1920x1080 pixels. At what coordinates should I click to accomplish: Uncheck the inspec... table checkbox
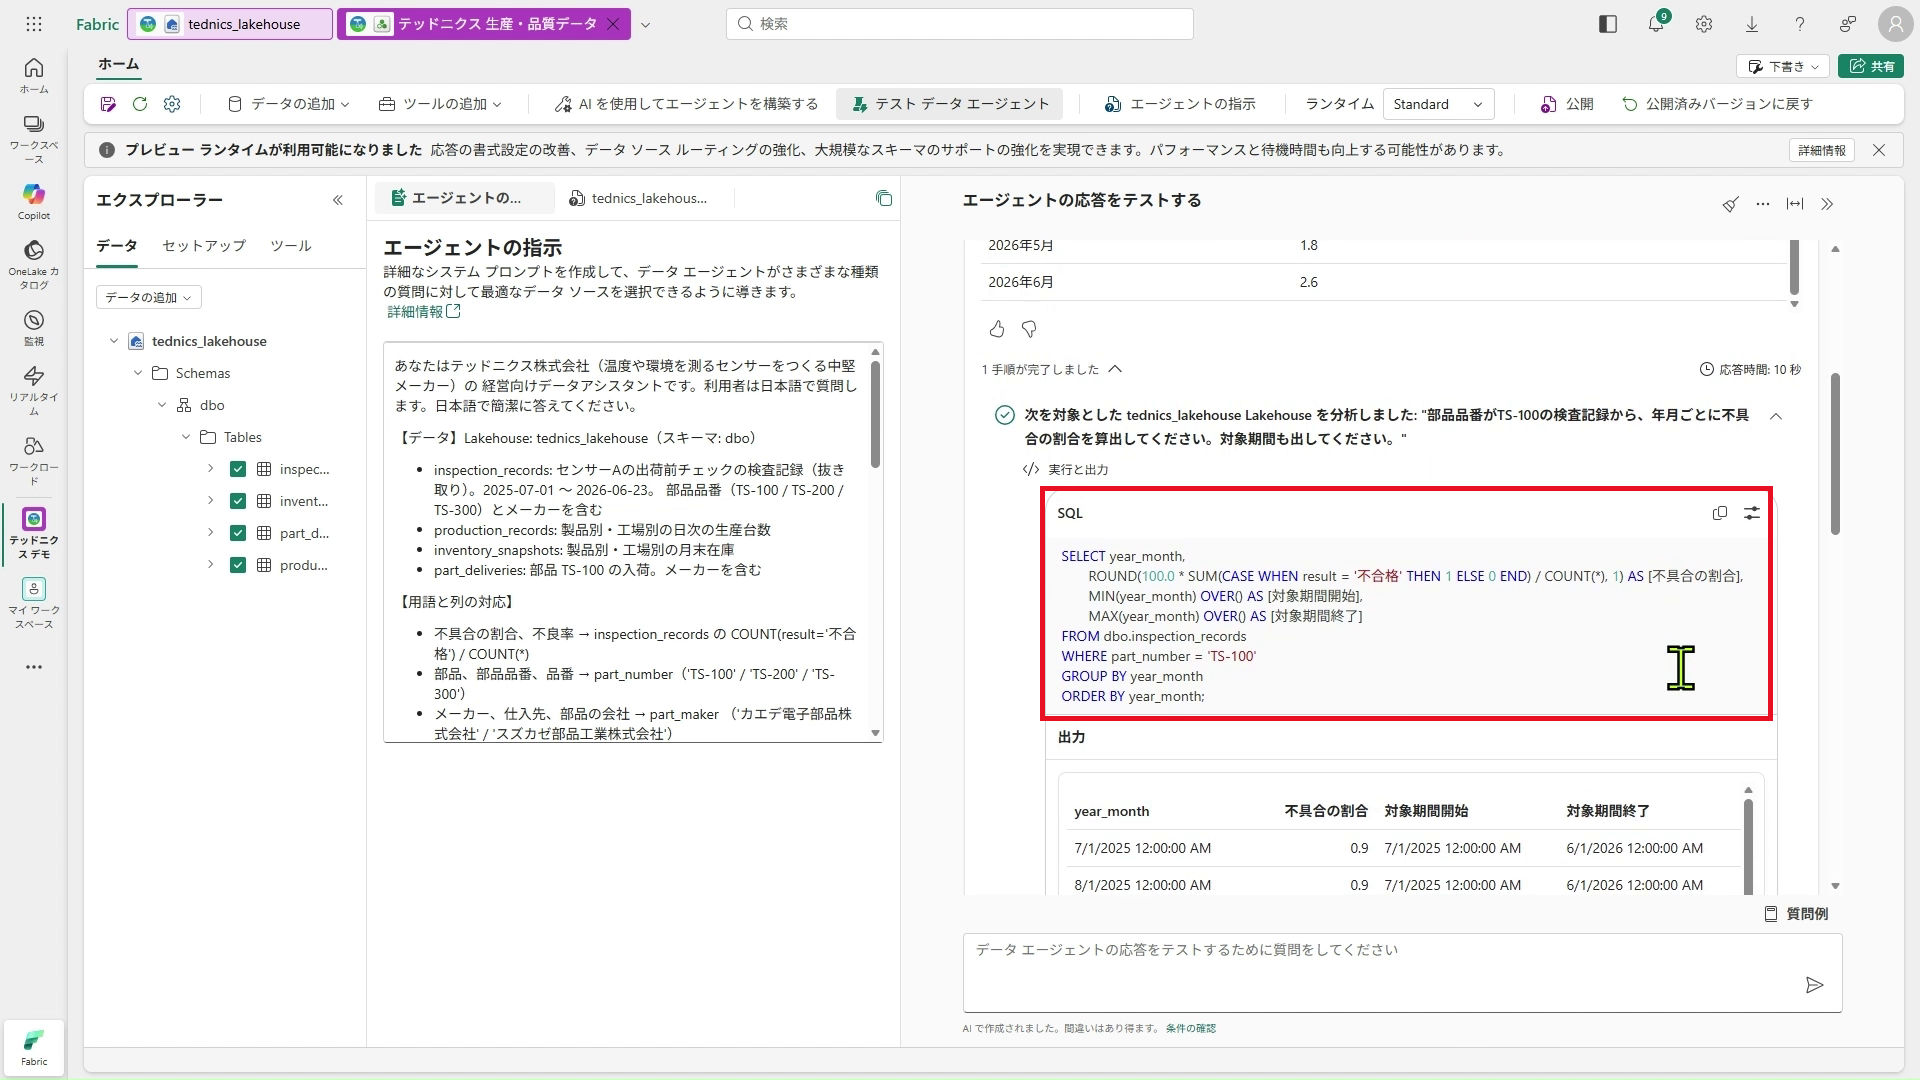[238, 469]
